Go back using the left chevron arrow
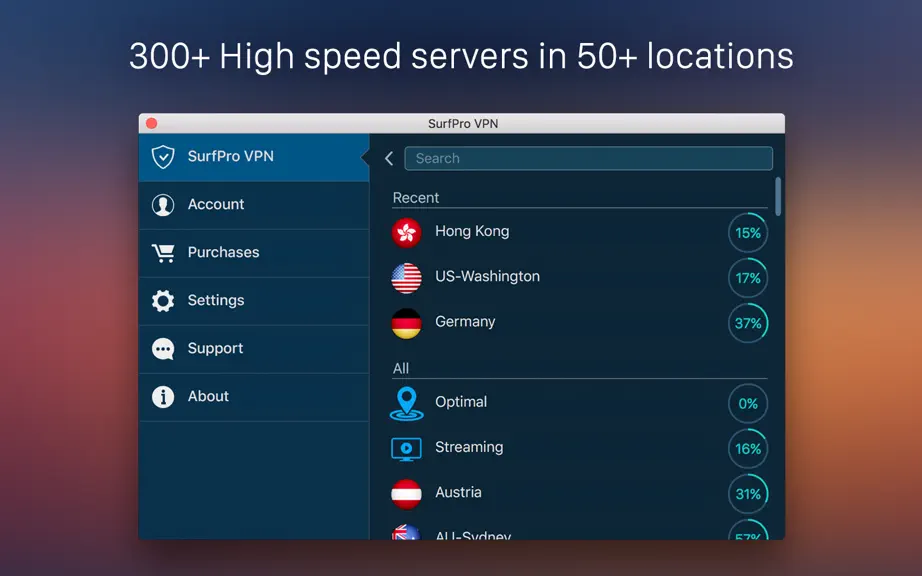922x576 pixels. (x=389, y=158)
